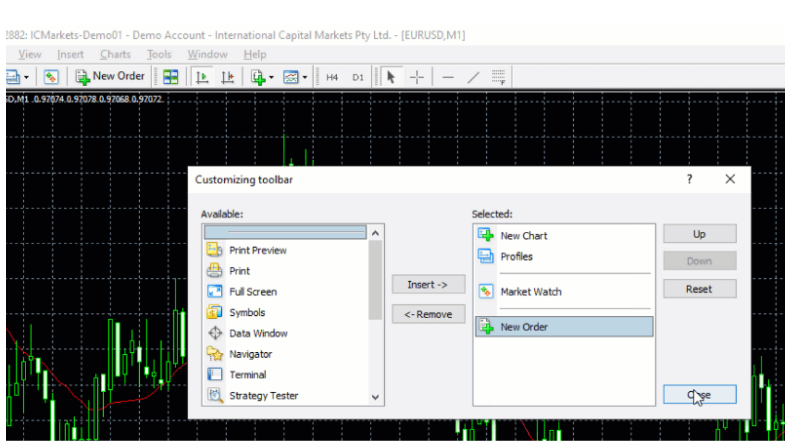Switch chart to D1 timeframe
The image size is (800, 446).
pyautogui.click(x=357, y=77)
